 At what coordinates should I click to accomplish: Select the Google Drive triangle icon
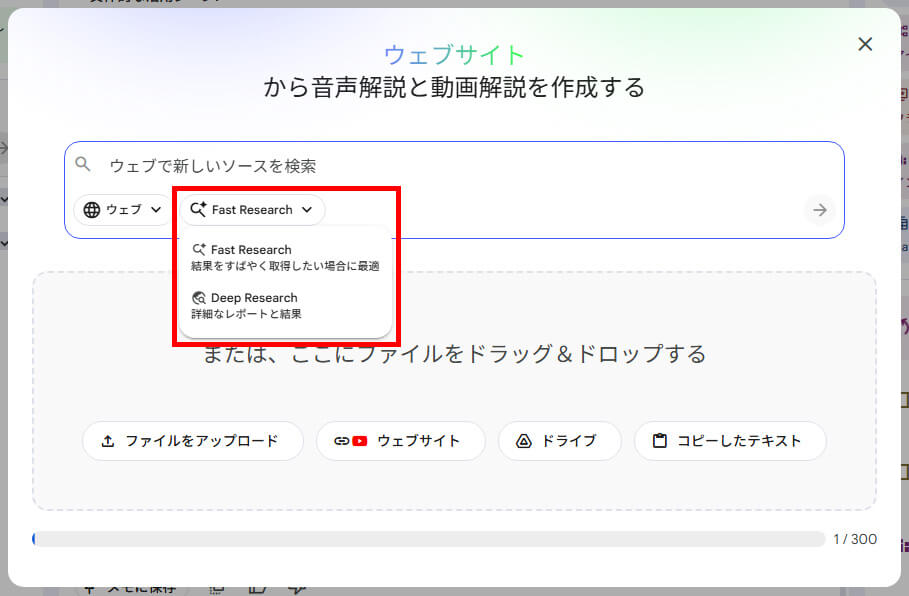[522, 440]
